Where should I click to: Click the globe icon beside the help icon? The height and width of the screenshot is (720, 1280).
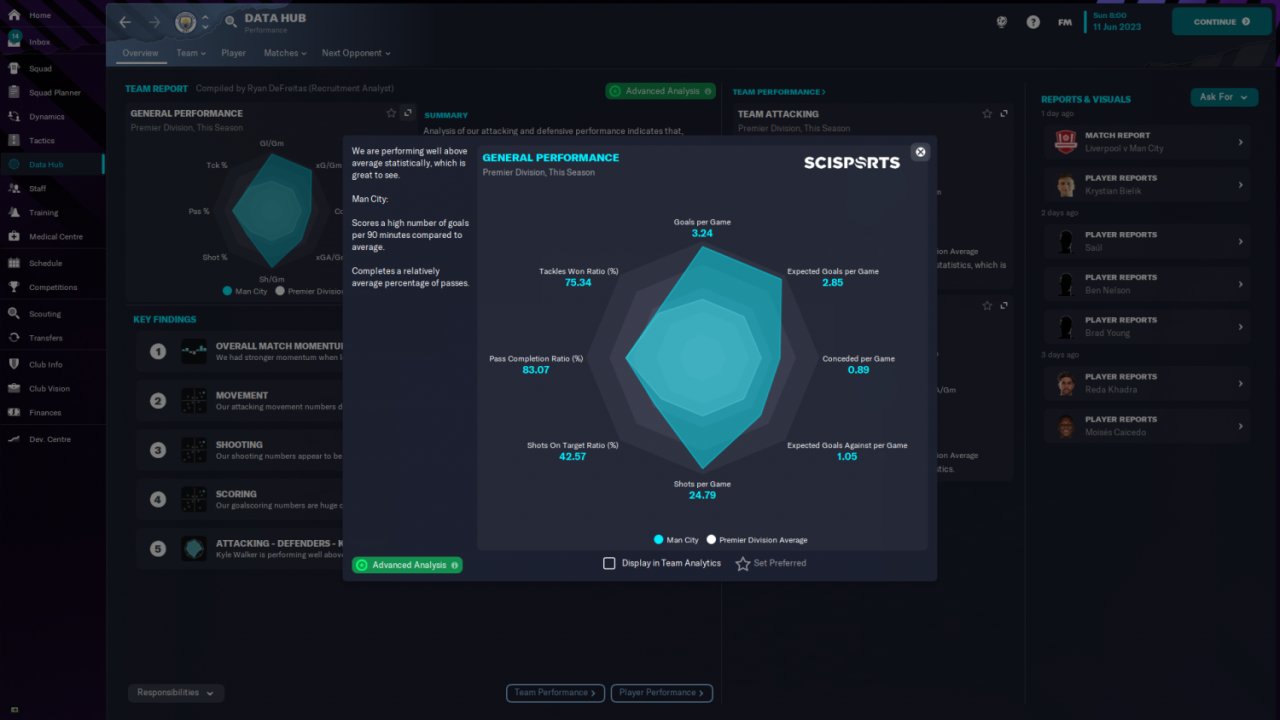point(1002,22)
